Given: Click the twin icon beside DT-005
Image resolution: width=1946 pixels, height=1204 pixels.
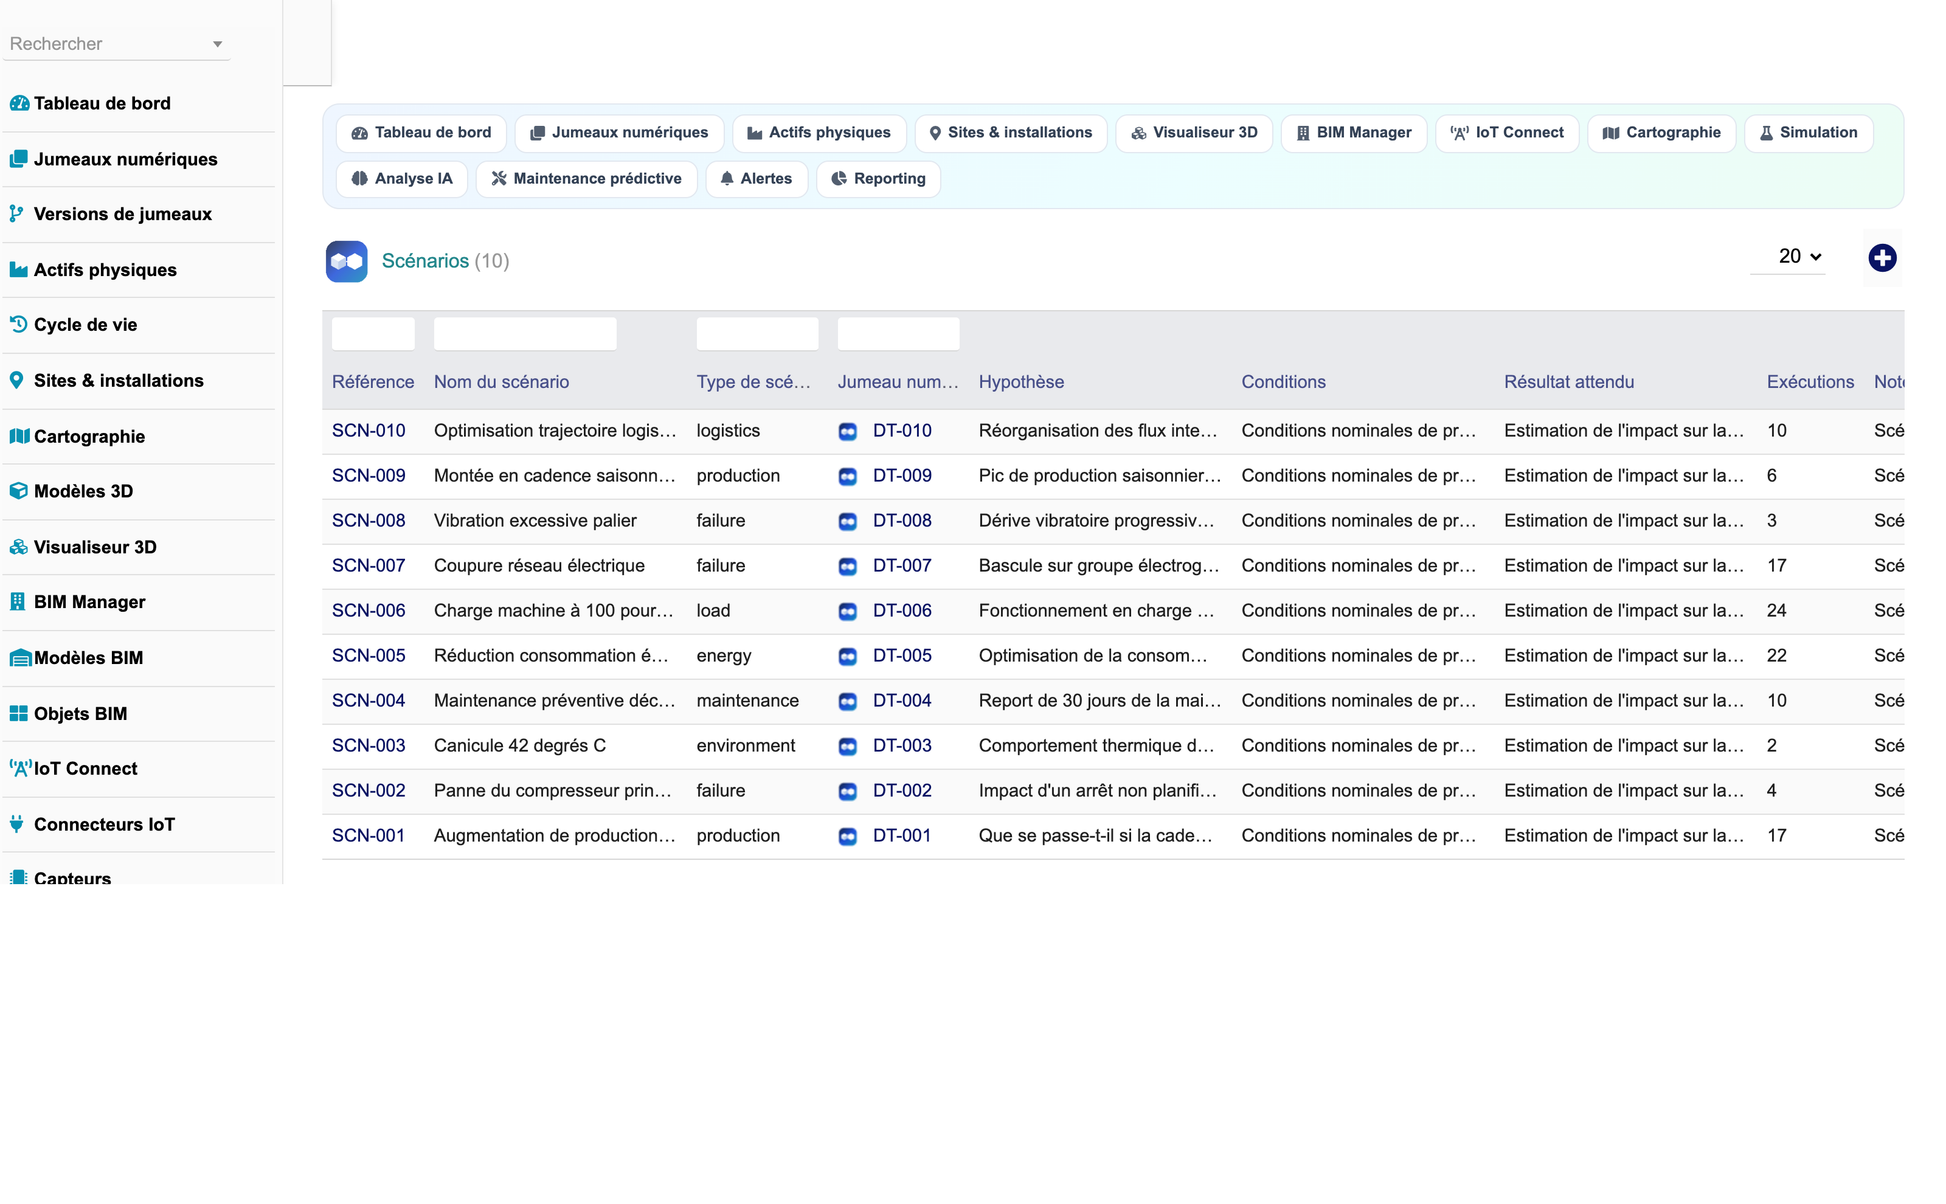Looking at the screenshot, I should (x=847, y=656).
